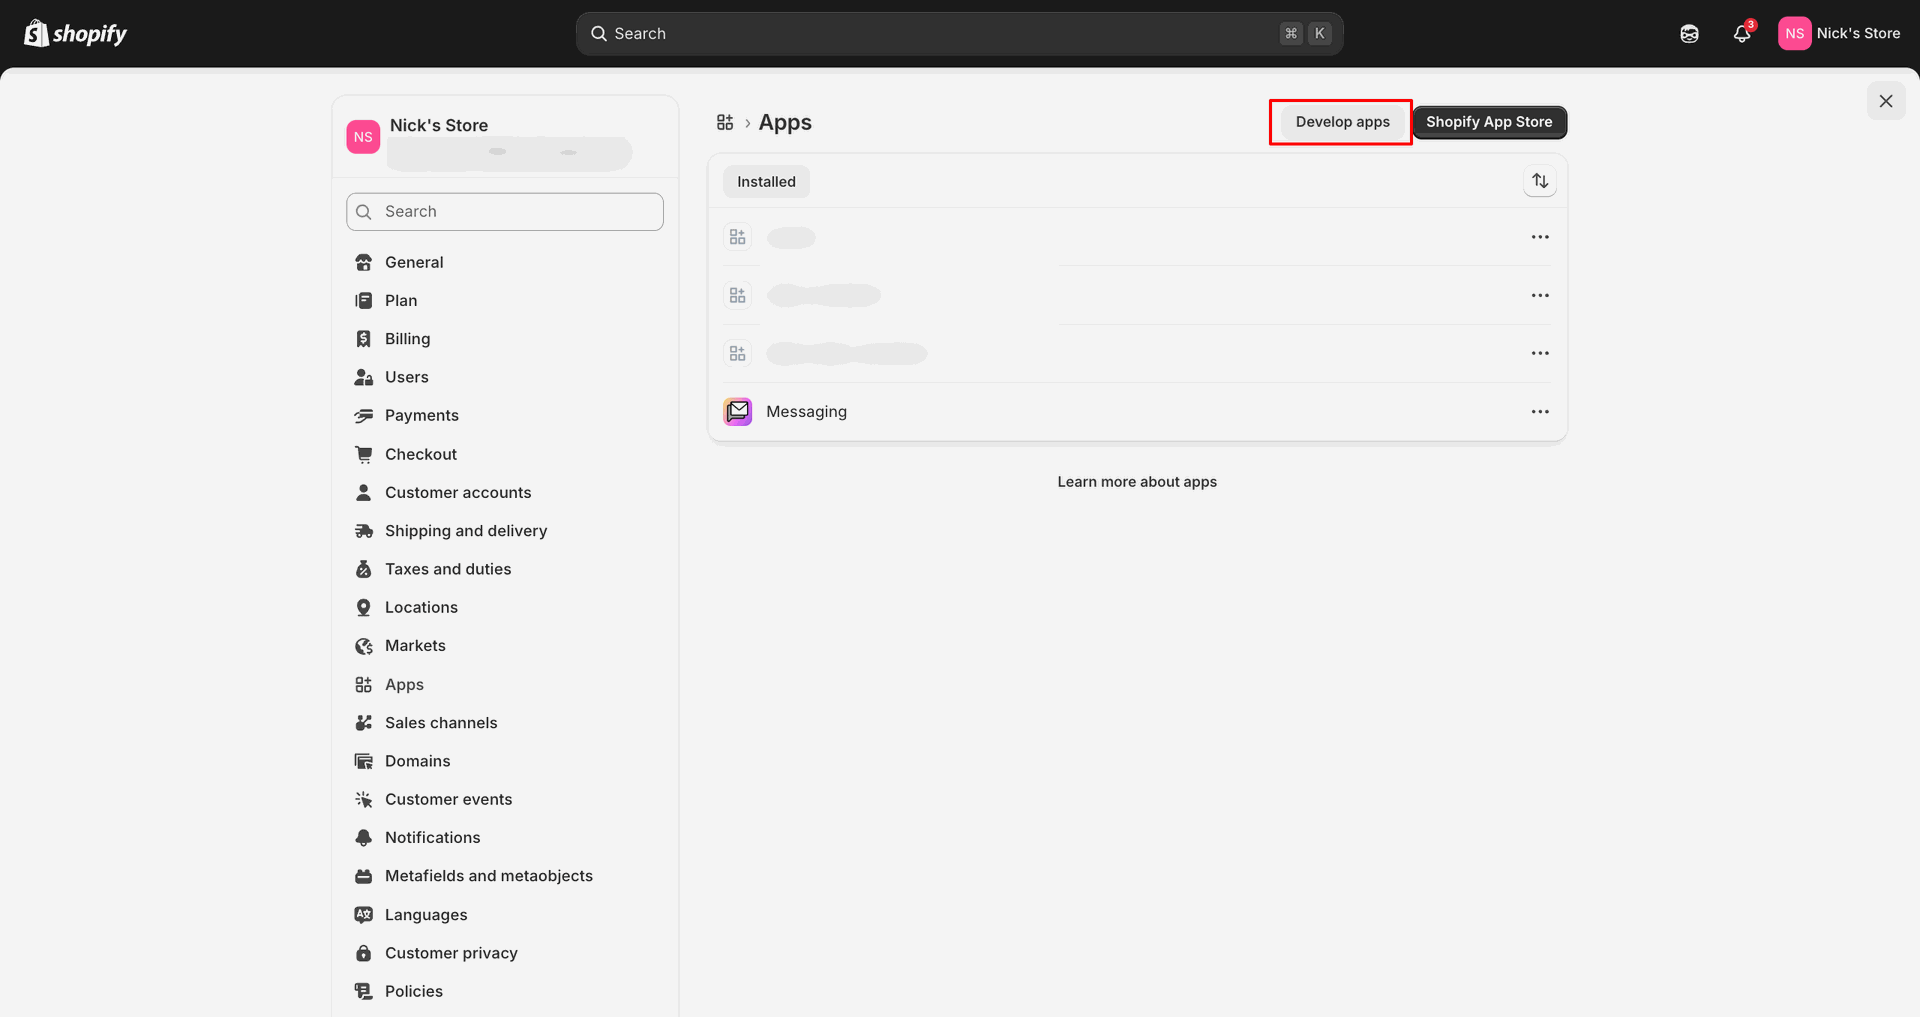The image size is (1920, 1017).
Task: Open the Sidekick assistant icon
Action: click(x=1689, y=33)
